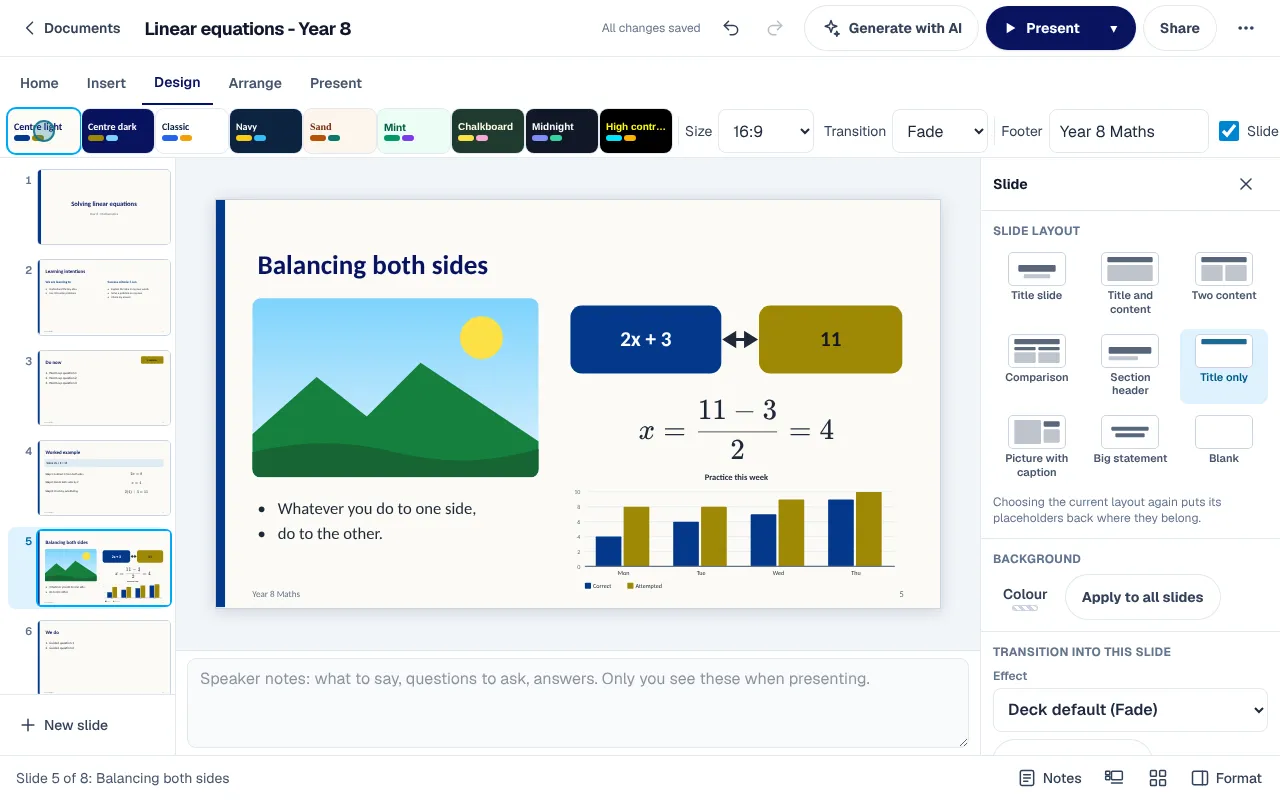Toggle the Slide number checkbox
This screenshot has width=1280, height=800.
[x=1229, y=131]
